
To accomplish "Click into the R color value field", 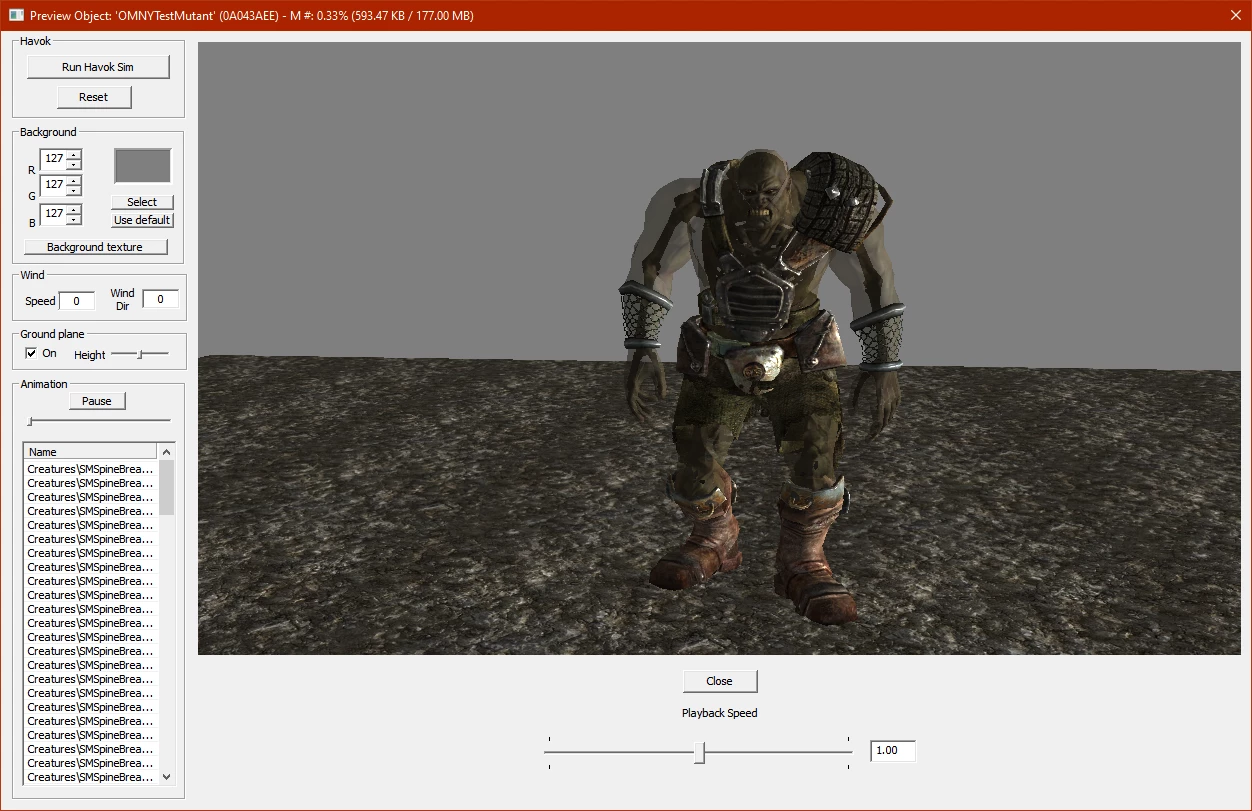I will coord(54,158).
